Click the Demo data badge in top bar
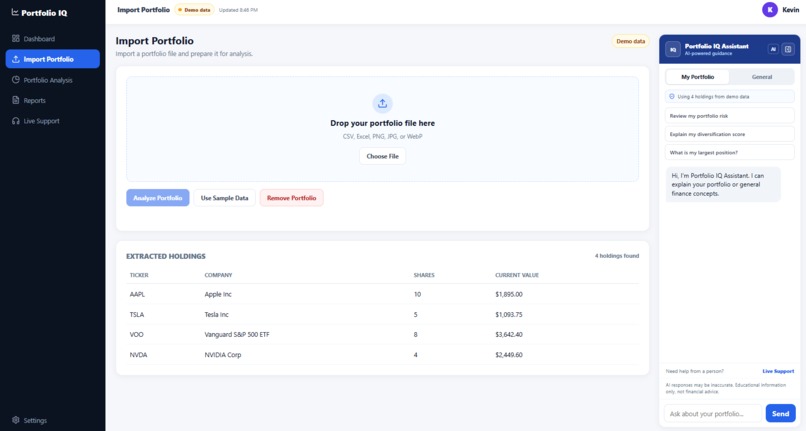The image size is (806, 431). (194, 10)
